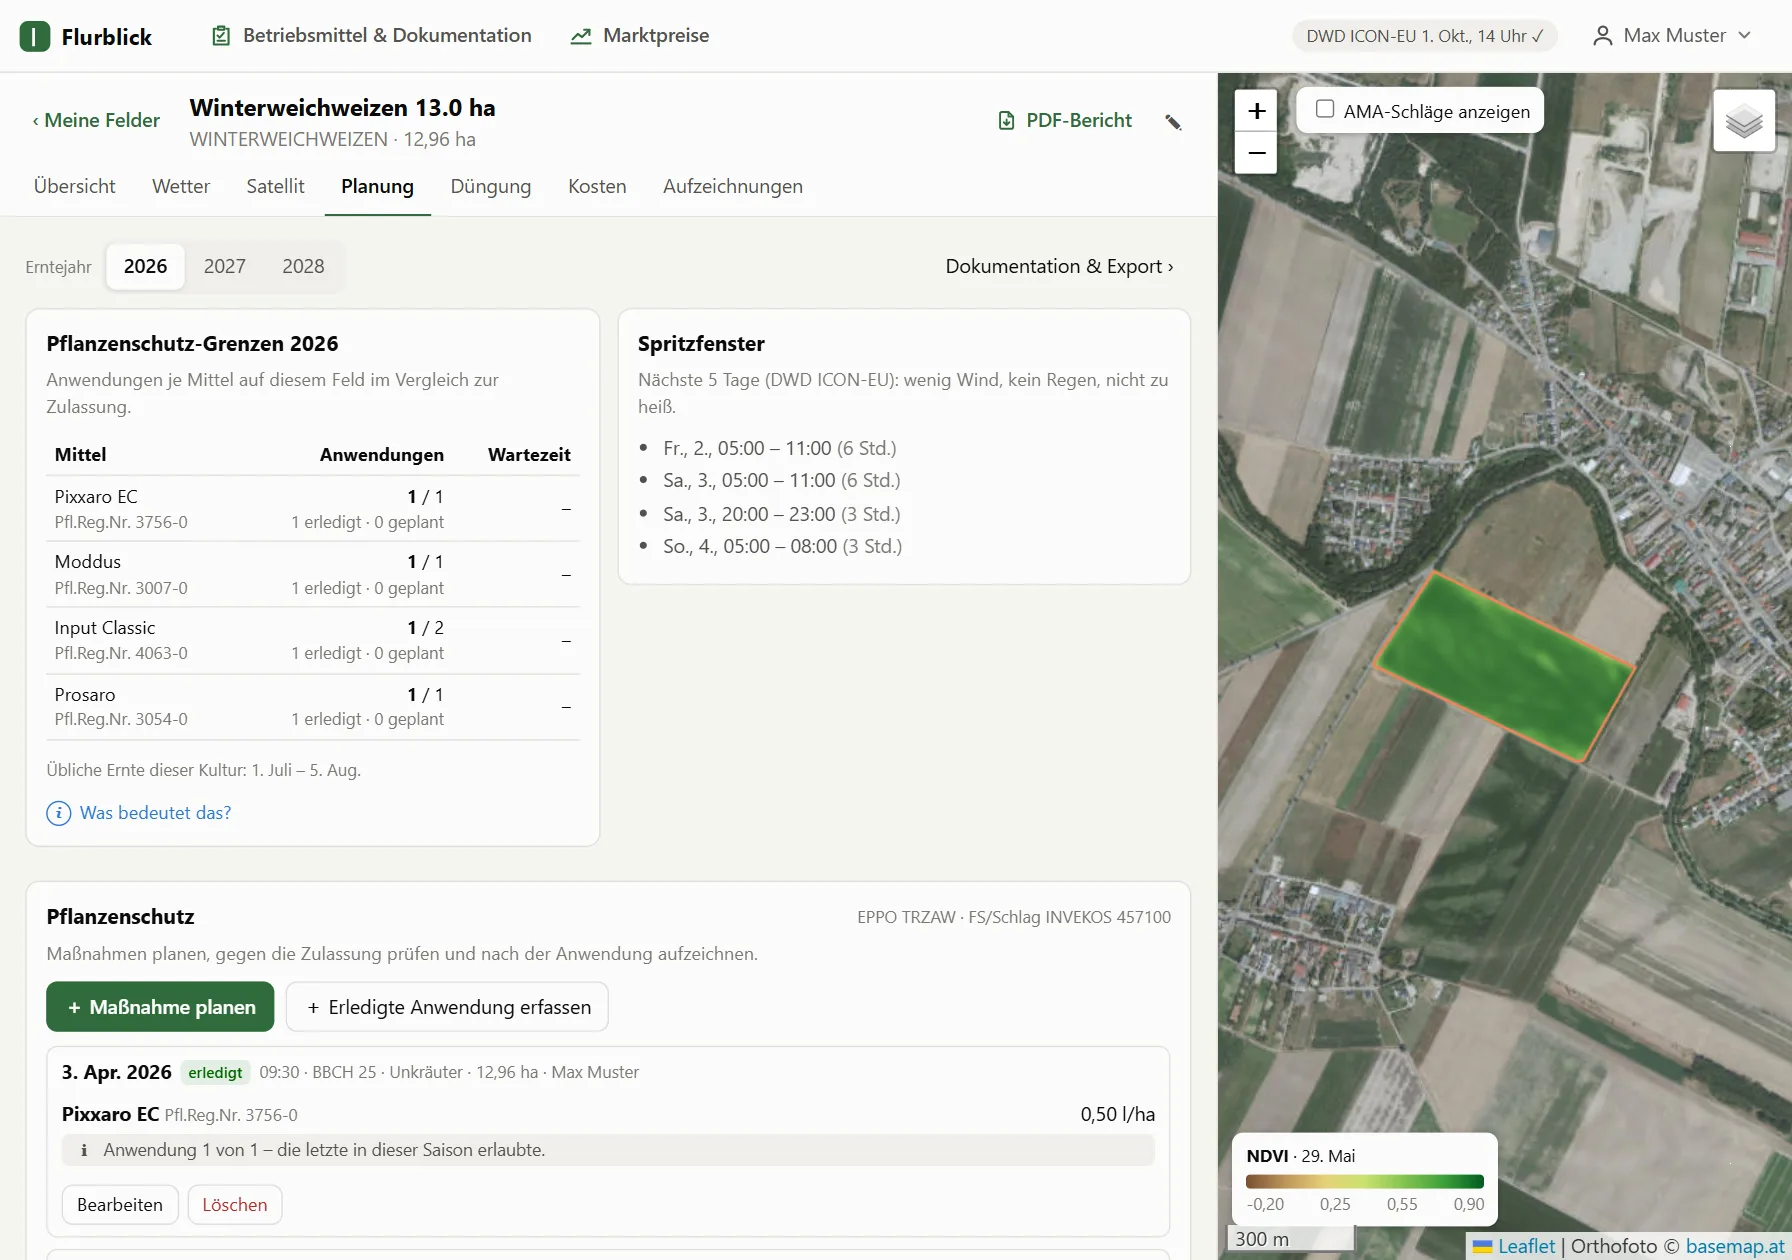Screen dimensions: 1792x1260
Task: Click Erledigte Anwendung erfassen button
Action: point(447,1007)
